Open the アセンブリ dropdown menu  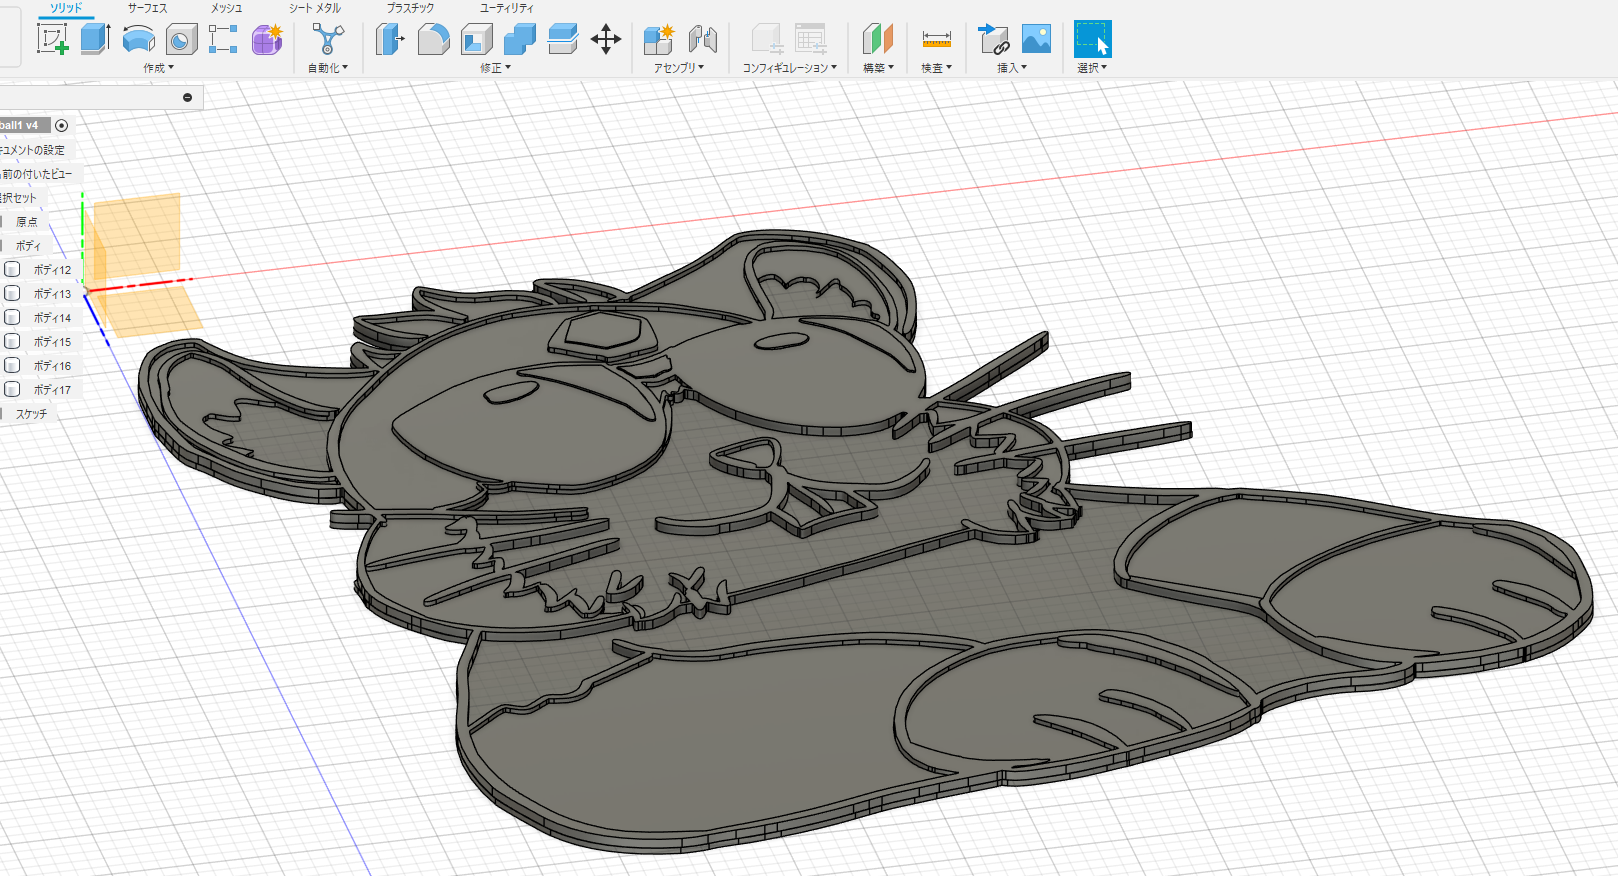679,68
